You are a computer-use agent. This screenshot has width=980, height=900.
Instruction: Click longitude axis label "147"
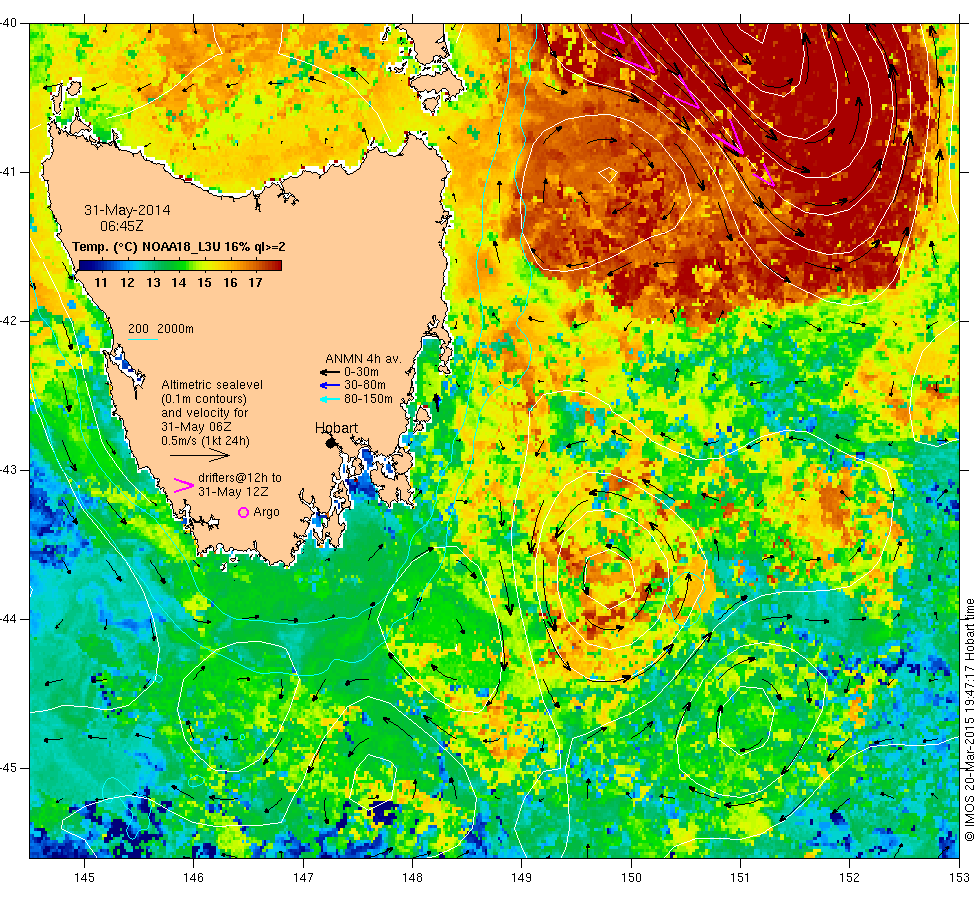(303, 878)
